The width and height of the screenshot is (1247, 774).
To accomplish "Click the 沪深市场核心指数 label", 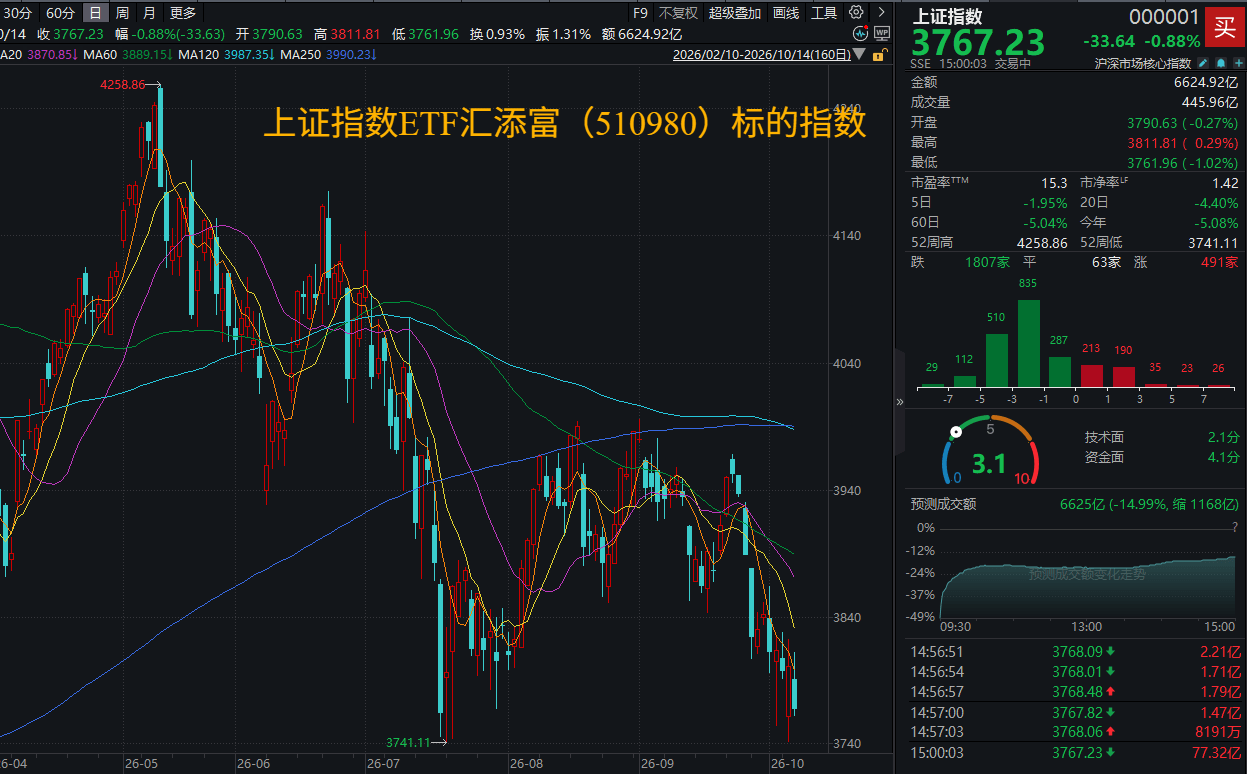I will (x=1143, y=63).
